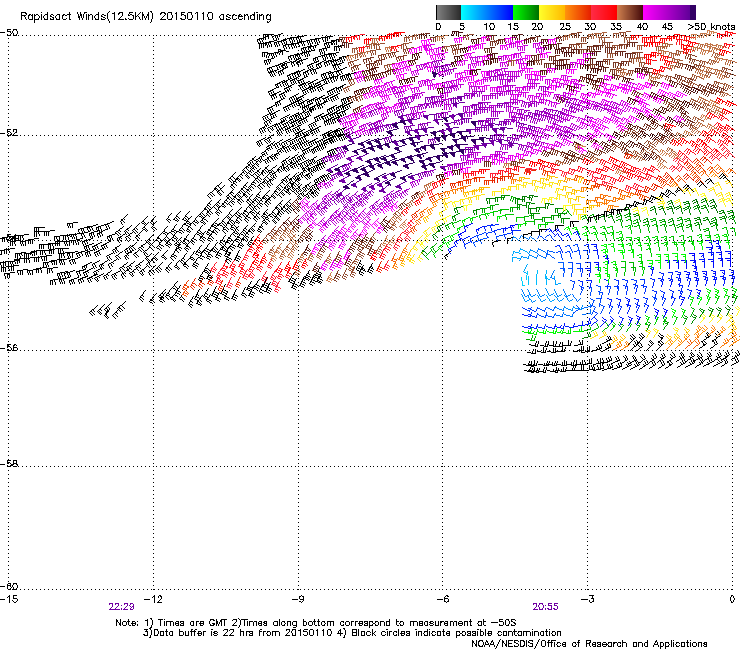
Task: Click the 'Data buffer is 22 hrs' note line
Action: 352,633
